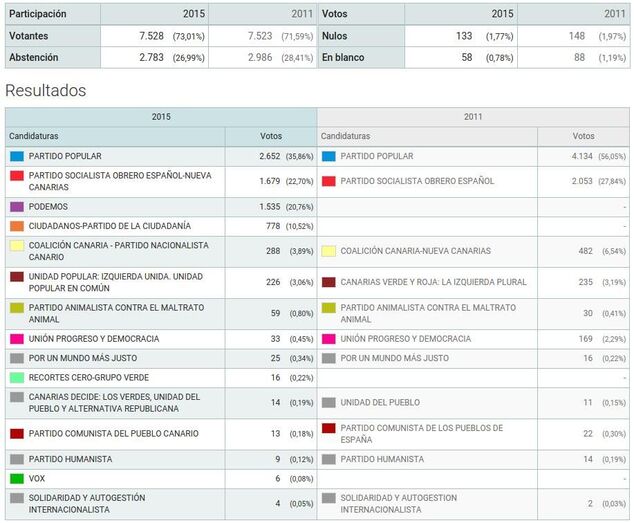Click the 1.535 votes for PODEMOS
This screenshot has width=634, height=523.
point(270,207)
